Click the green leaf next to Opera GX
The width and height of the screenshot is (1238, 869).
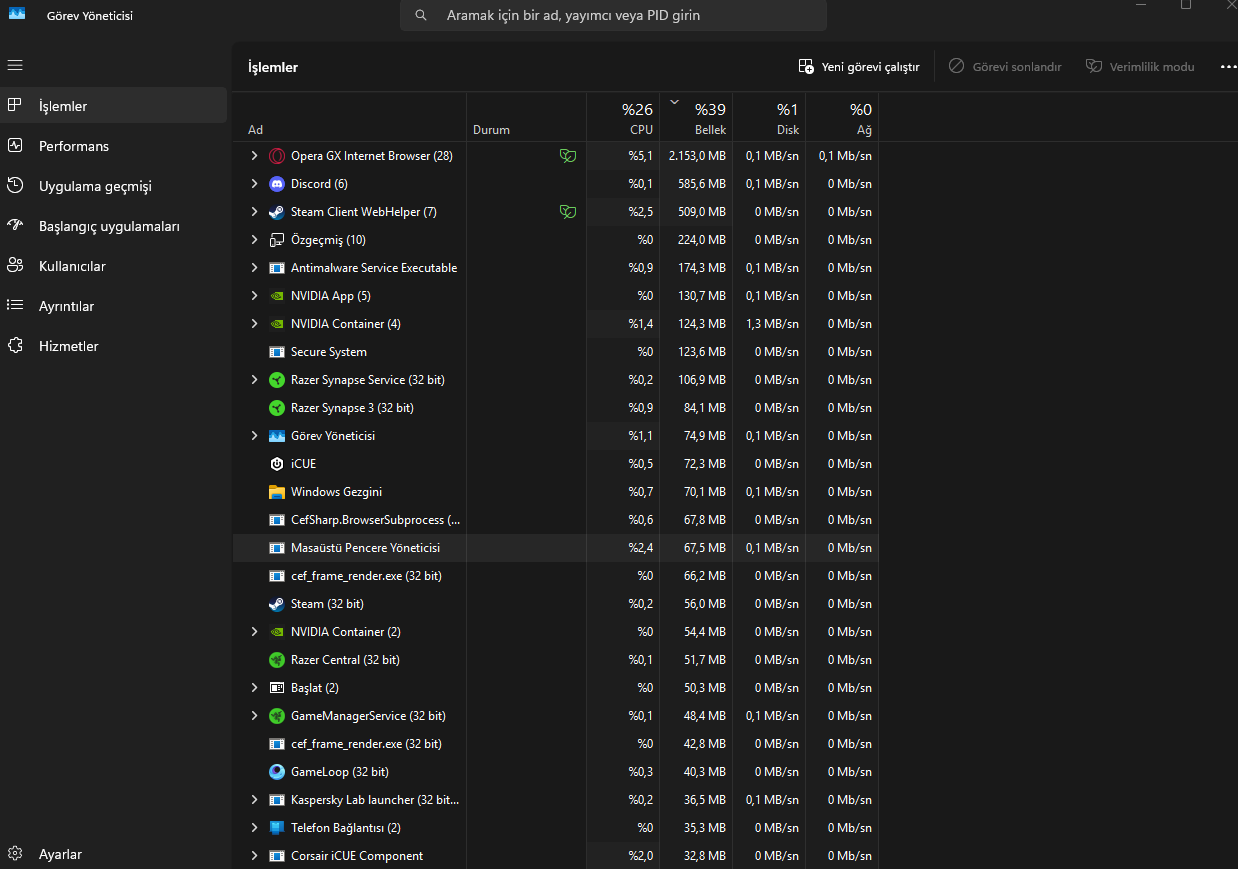click(568, 156)
